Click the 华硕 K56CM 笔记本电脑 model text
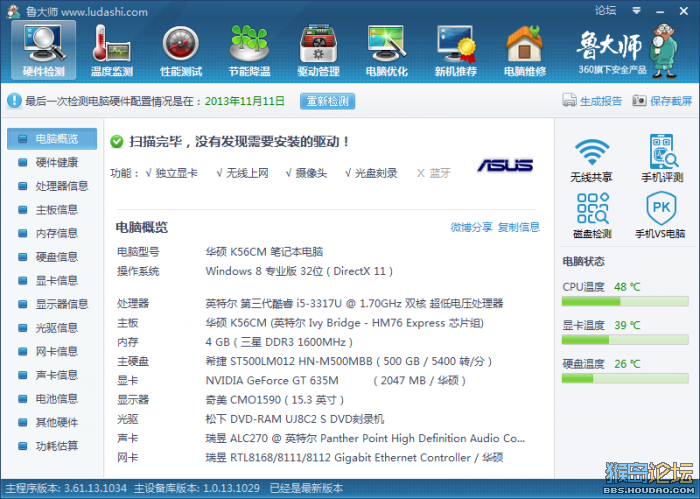This screenshot has width=700, height=499. pos(264,252)
